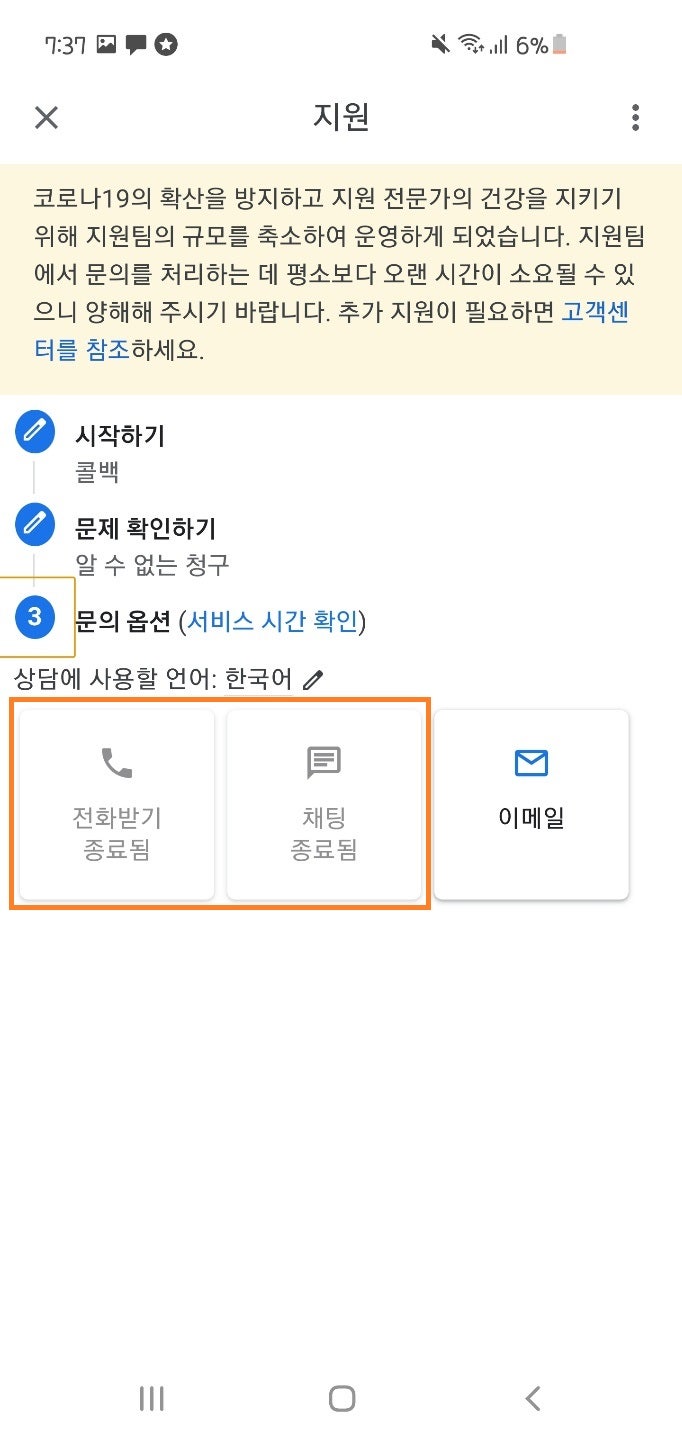682x1440 pixels.
Task: Open the 서비스 시간 확인 link
Action: 272,622
